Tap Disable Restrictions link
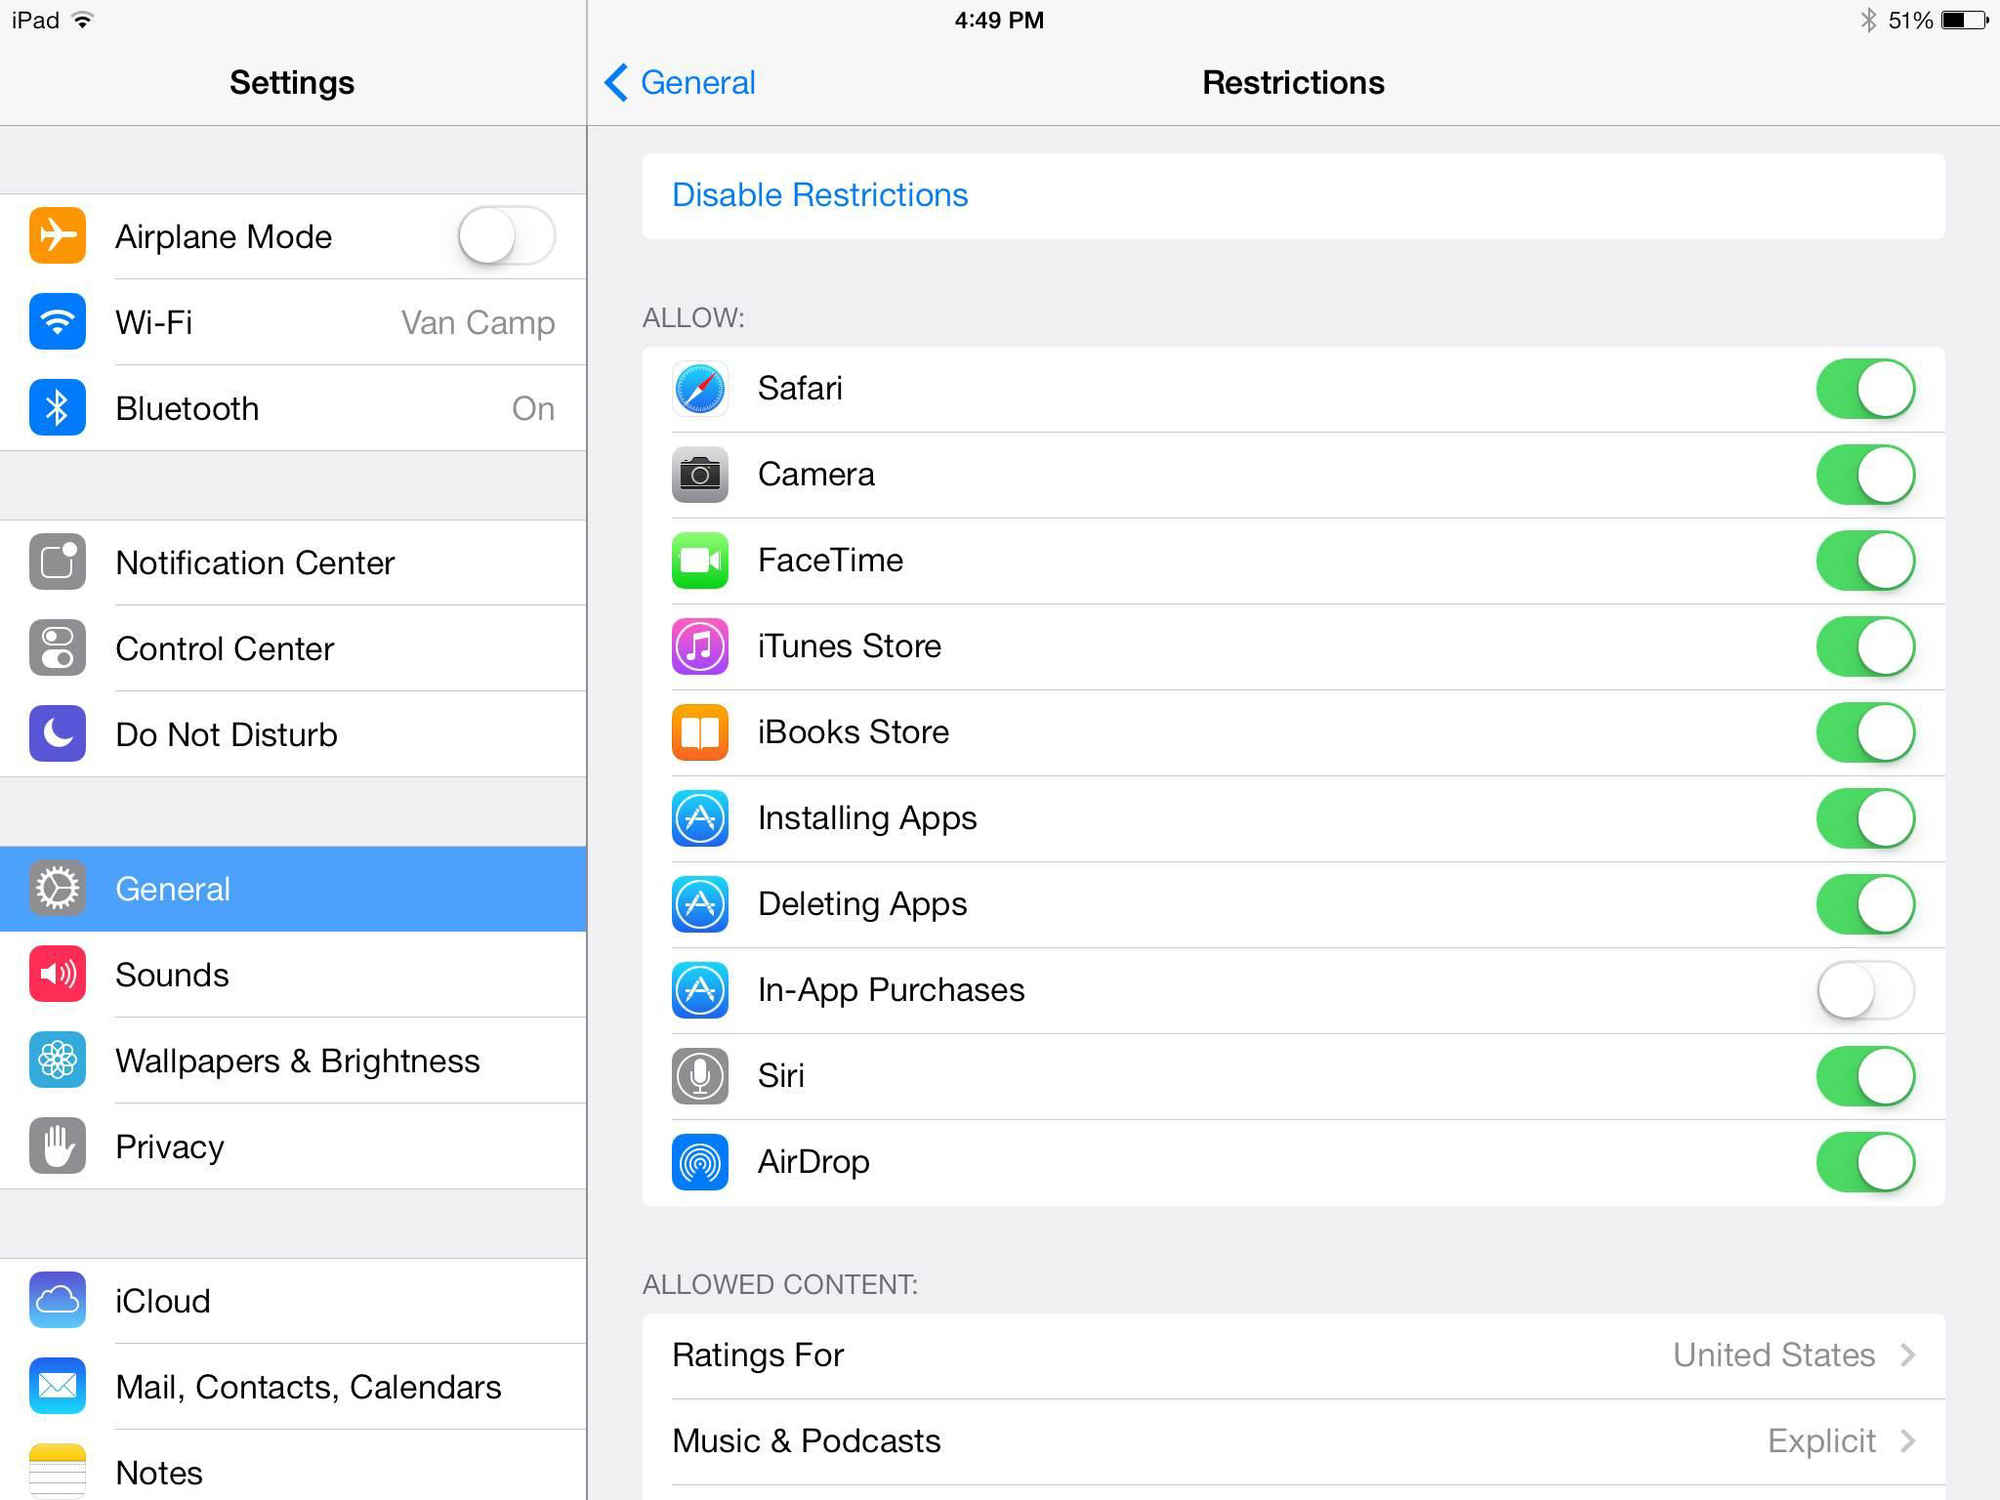Screen dimensions: 2000x1500 click(x=820, y=195)
